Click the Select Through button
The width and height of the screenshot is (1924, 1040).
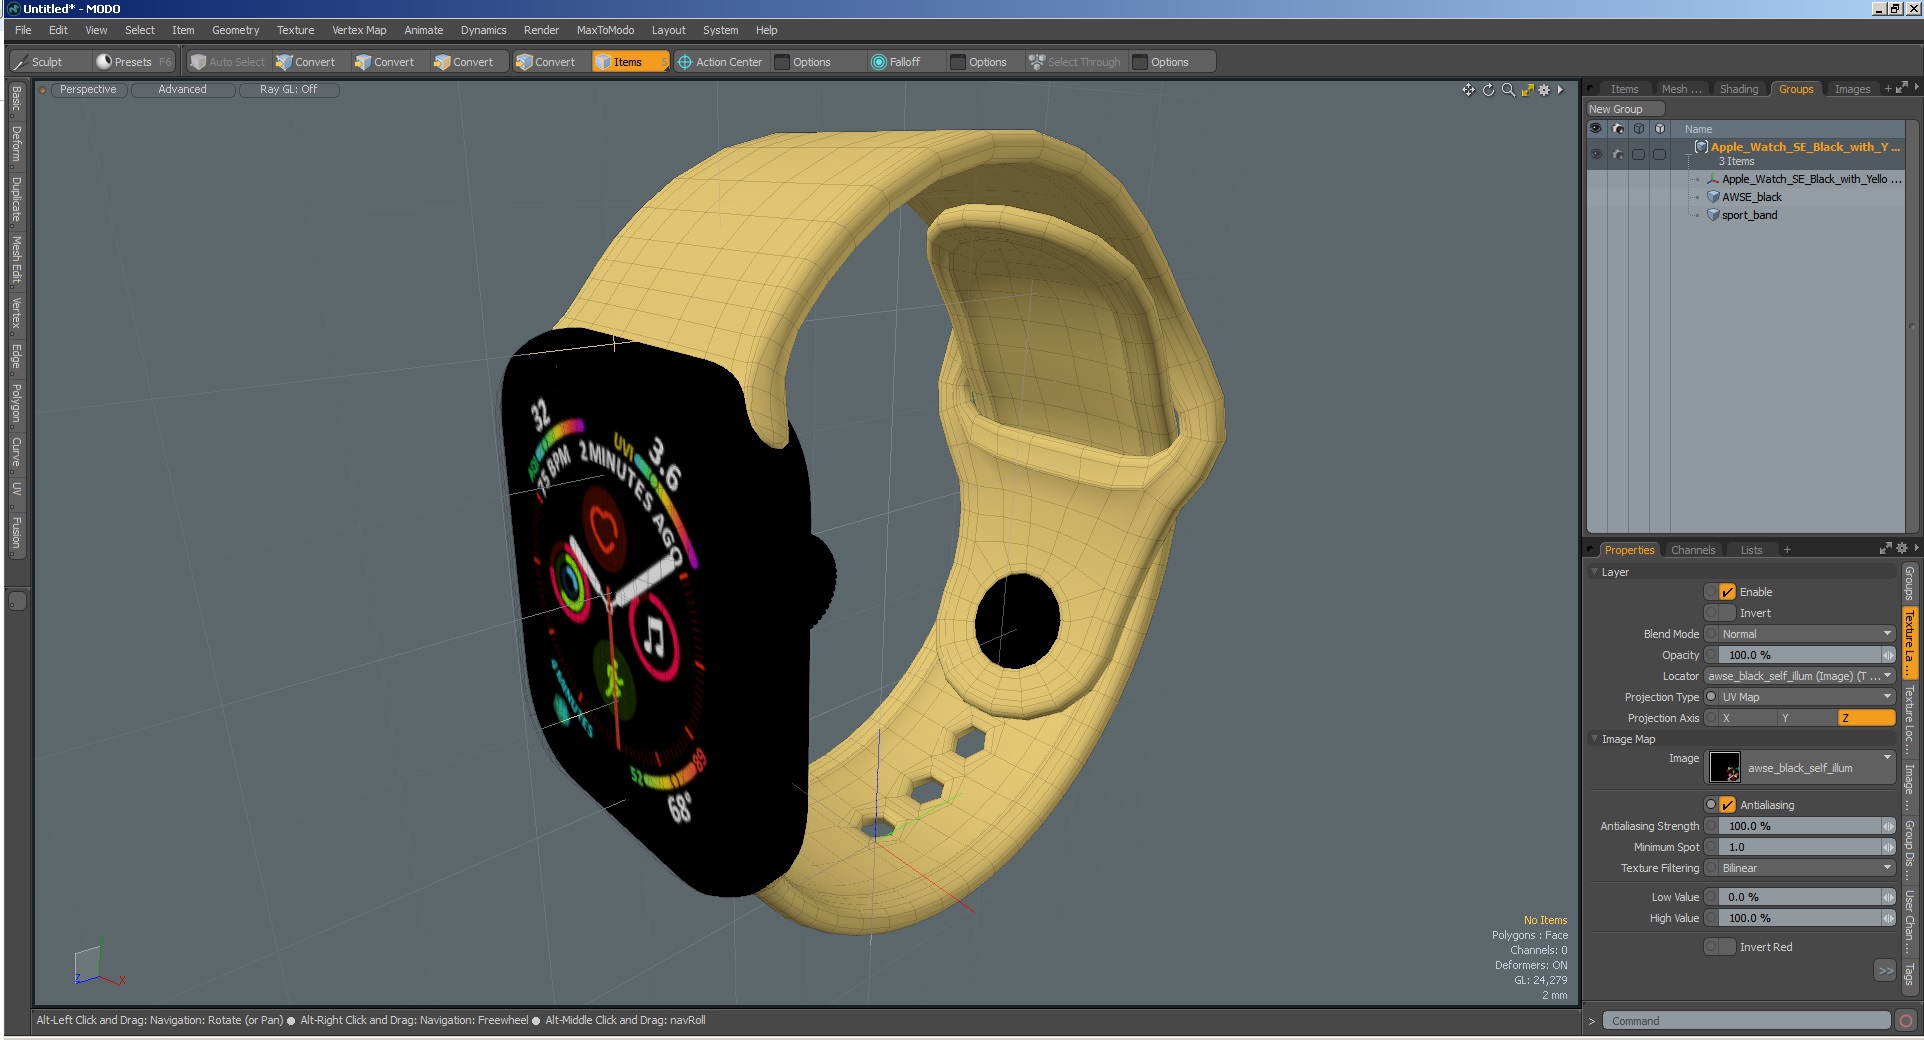pos(1075,62)
